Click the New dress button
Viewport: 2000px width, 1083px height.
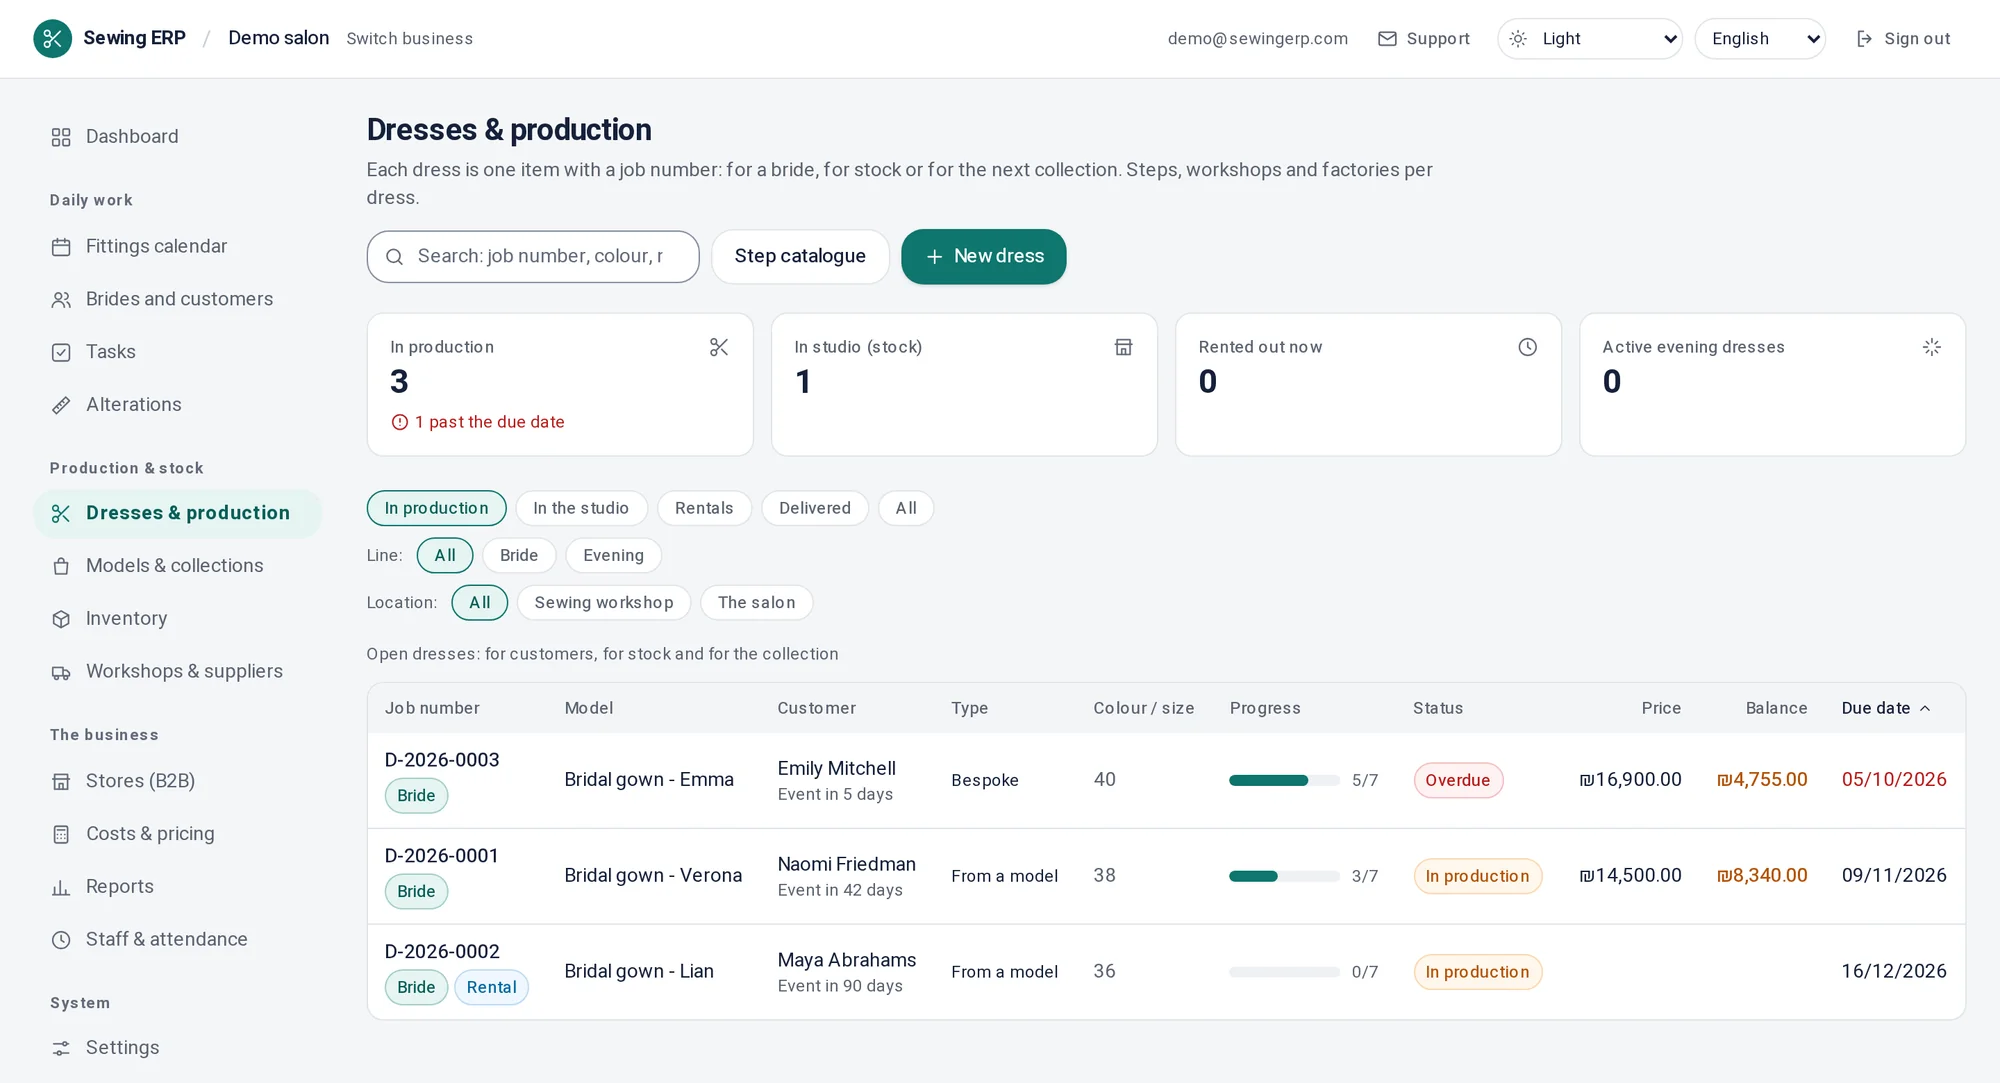(984, 257)
